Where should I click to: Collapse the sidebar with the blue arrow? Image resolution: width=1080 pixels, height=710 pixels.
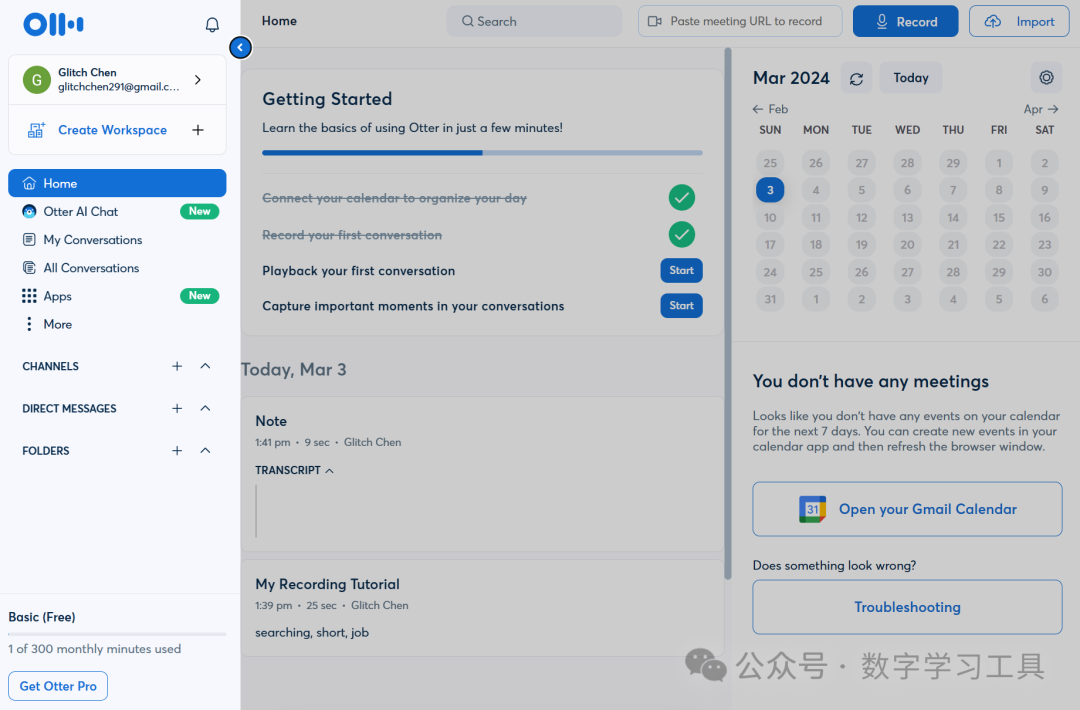[x=240, y=48]
